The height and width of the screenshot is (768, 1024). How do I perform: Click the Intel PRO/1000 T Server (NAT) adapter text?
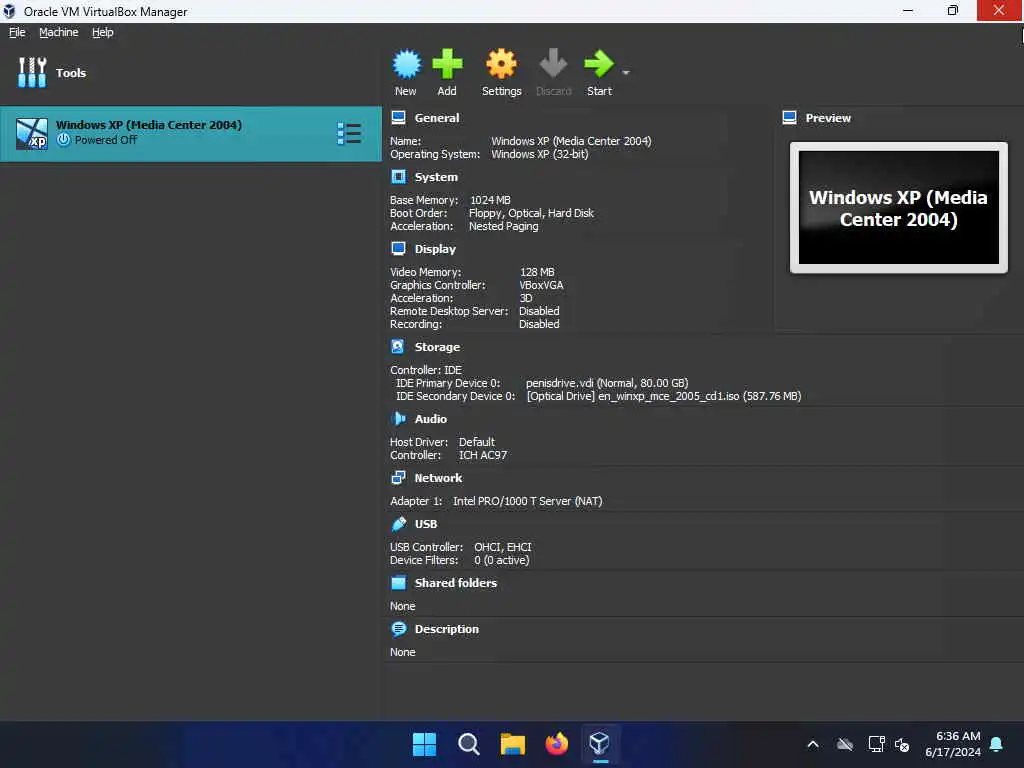click(x=528, y=501)
